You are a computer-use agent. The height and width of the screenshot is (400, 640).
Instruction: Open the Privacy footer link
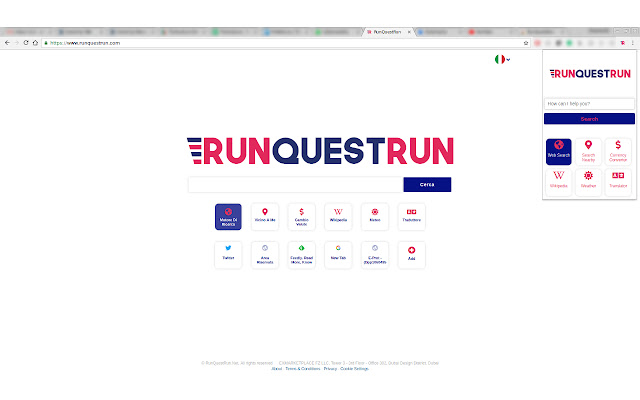(330, 369)
